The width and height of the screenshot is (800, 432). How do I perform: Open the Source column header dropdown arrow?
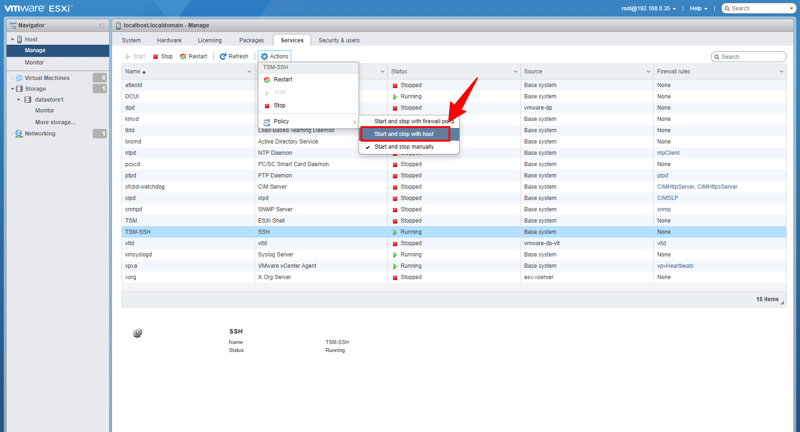[648, 72]
